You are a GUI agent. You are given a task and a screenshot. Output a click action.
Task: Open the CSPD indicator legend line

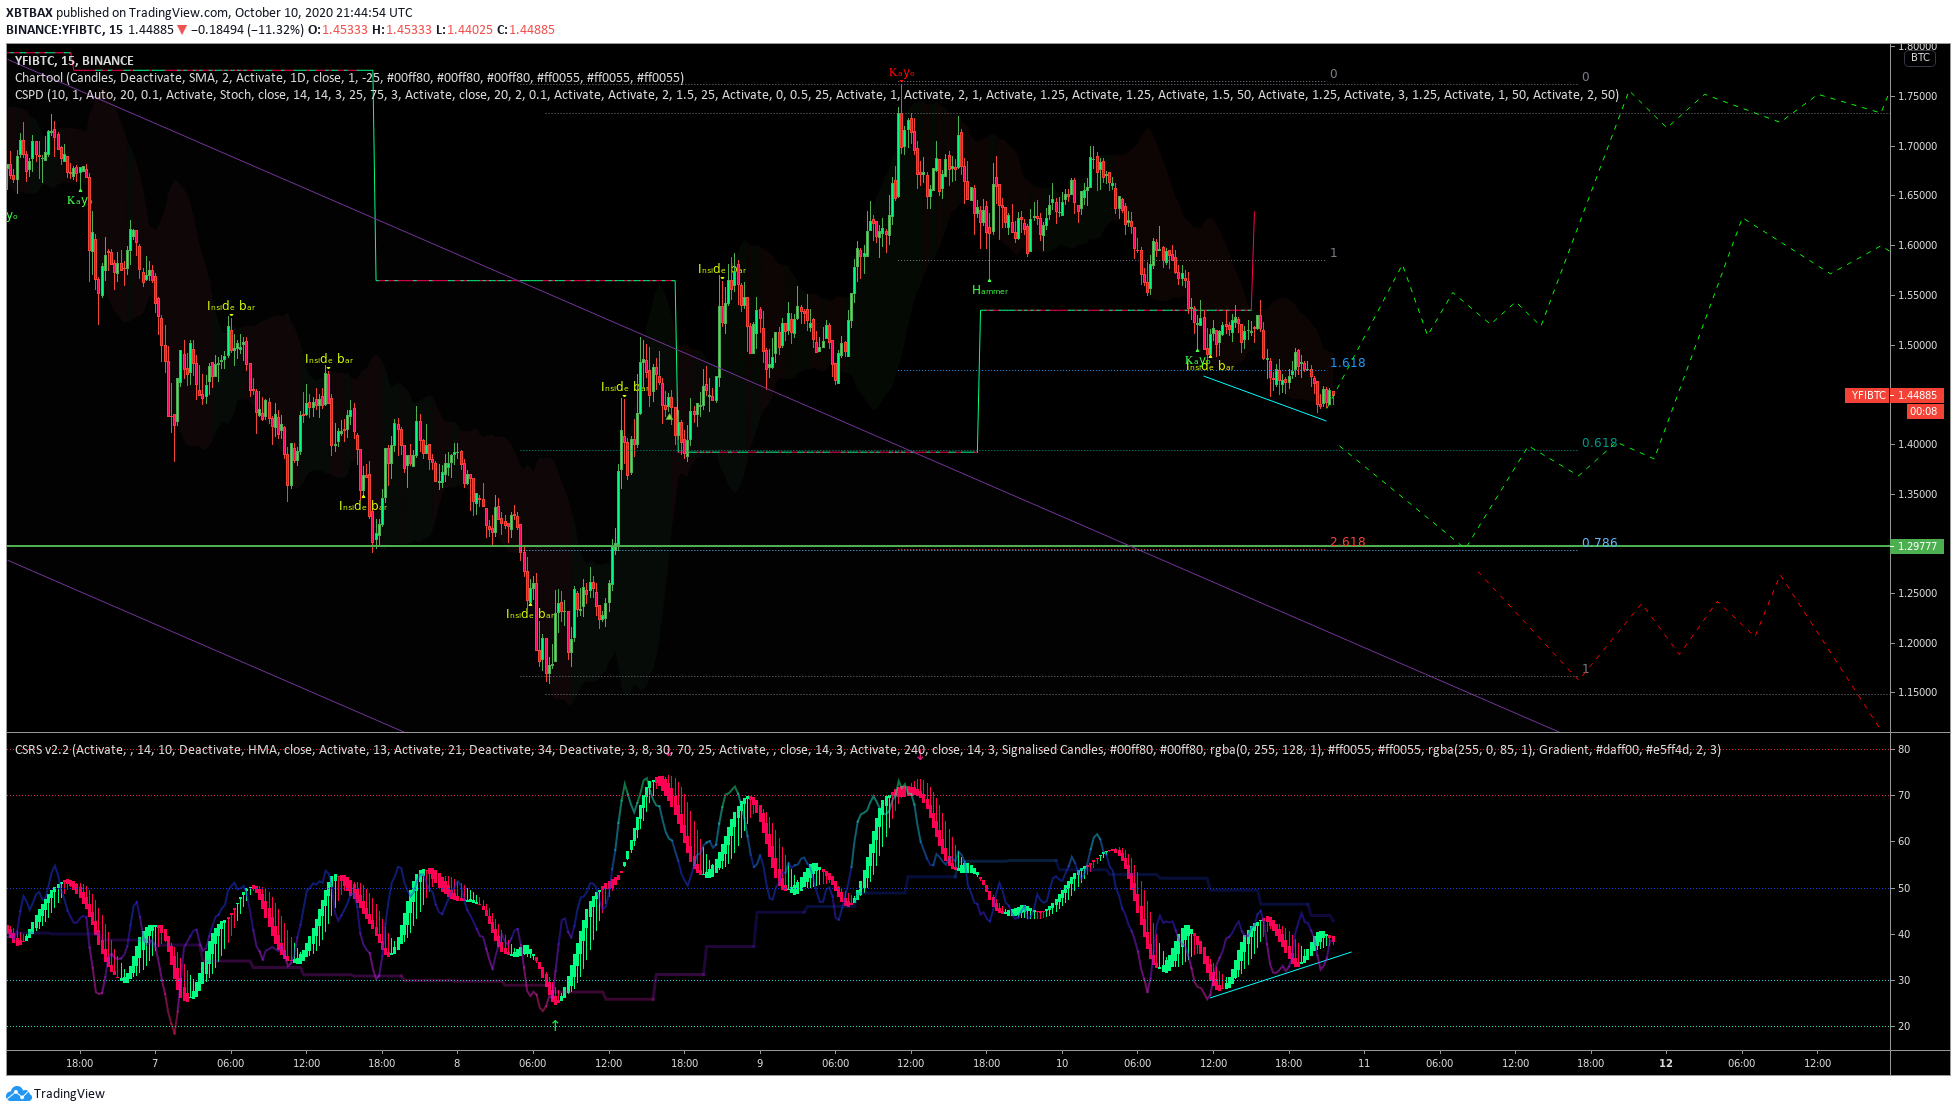816,95
